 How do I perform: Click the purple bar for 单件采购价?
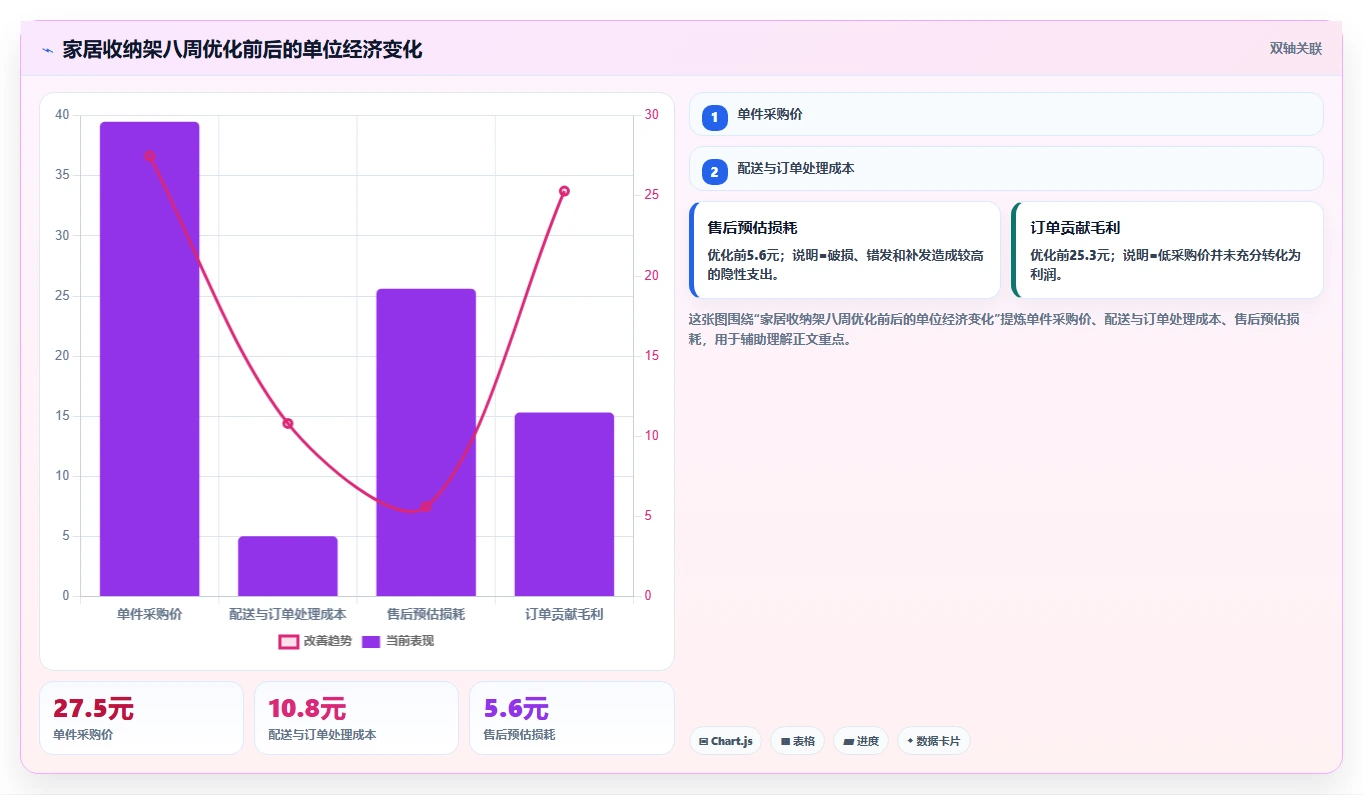[149, 359]
